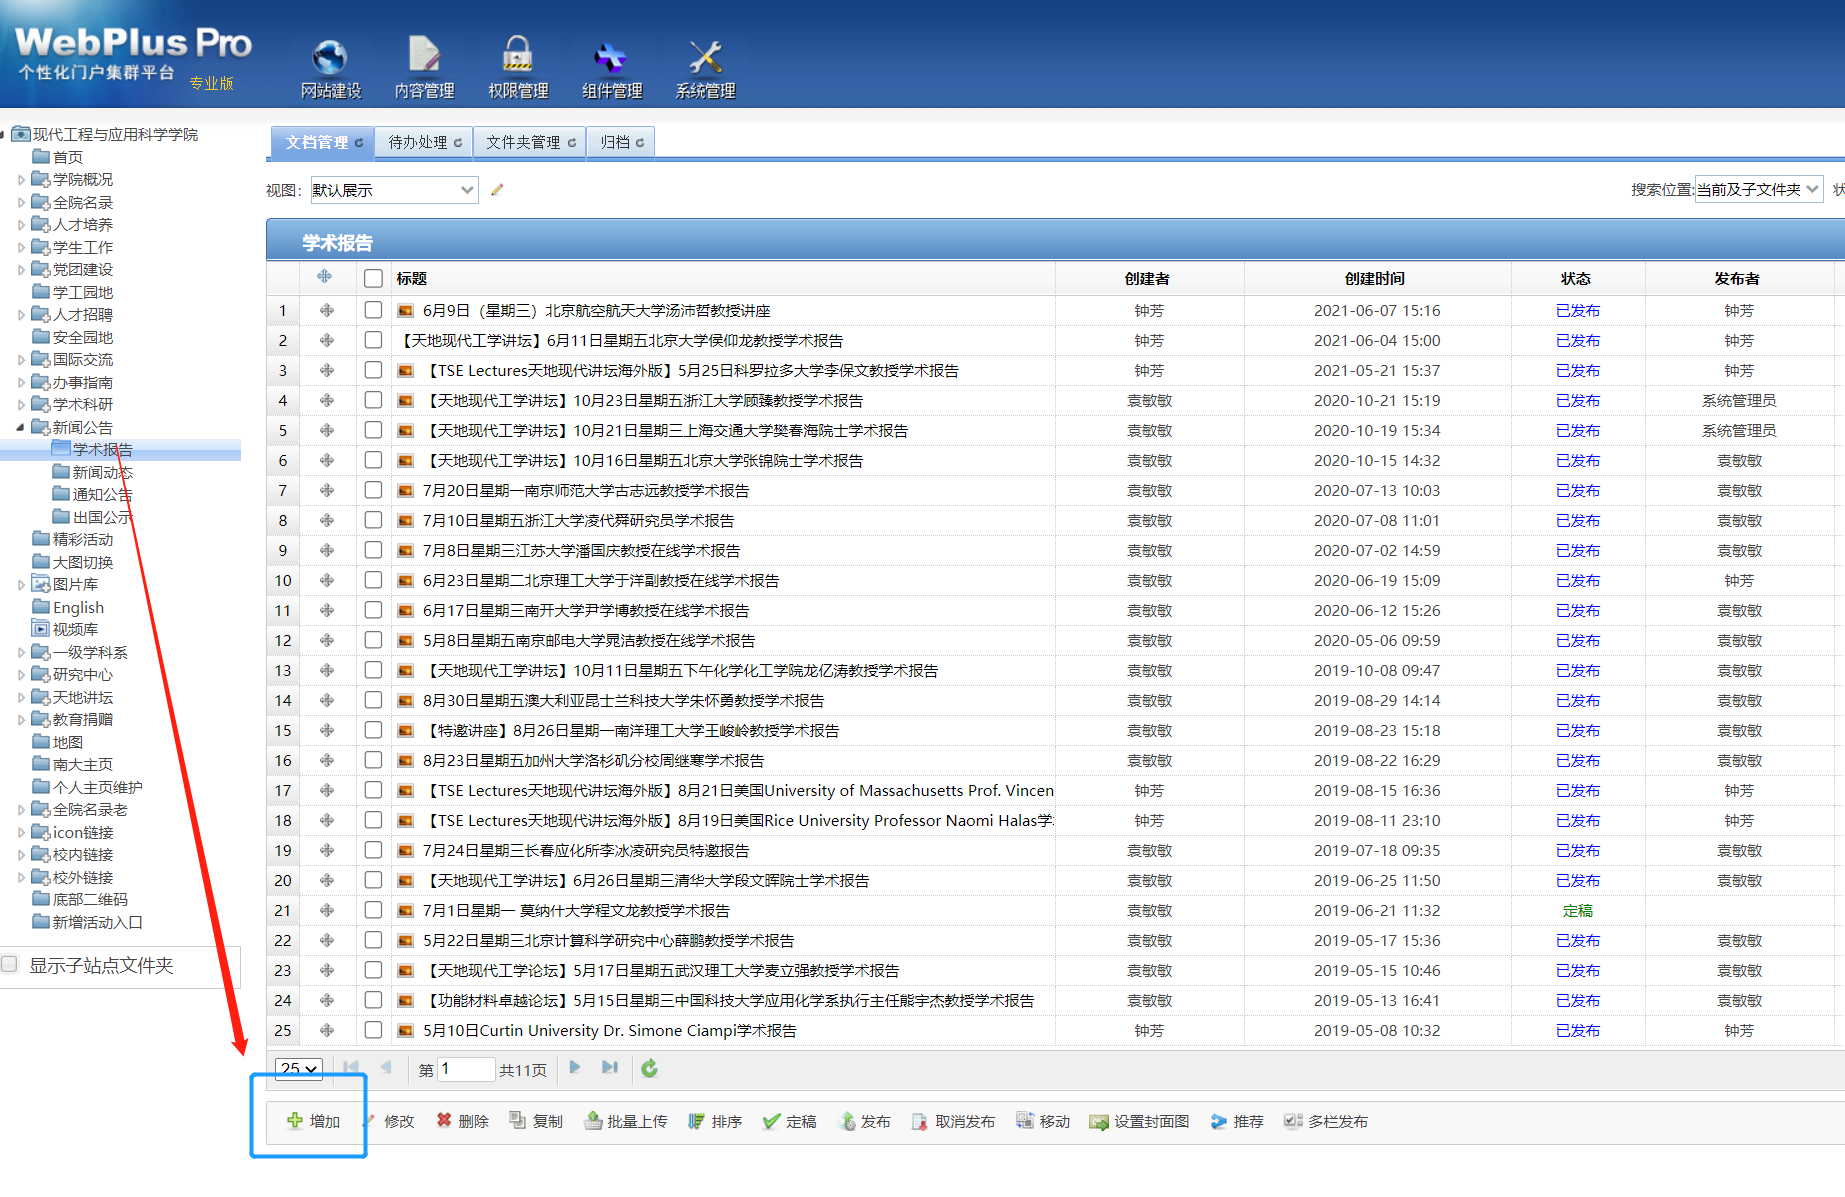The height and width of the screenshot is (1197, 1845).
Task: Check the checkbox for row 1
Action: click(373, 311)
